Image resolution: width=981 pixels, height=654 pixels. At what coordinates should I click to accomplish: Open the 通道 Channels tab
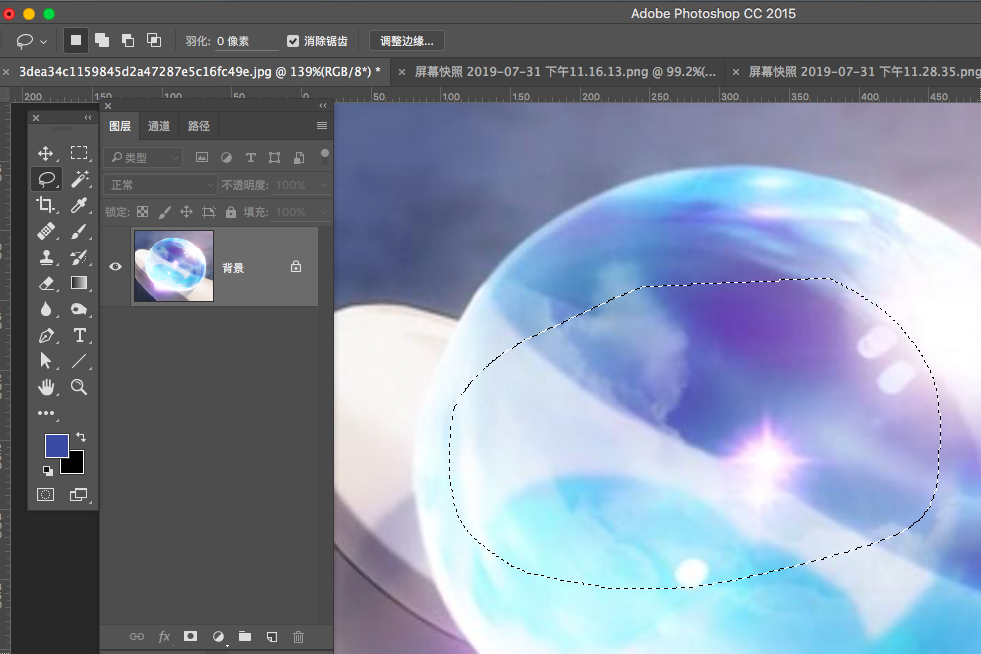point(159,126)
